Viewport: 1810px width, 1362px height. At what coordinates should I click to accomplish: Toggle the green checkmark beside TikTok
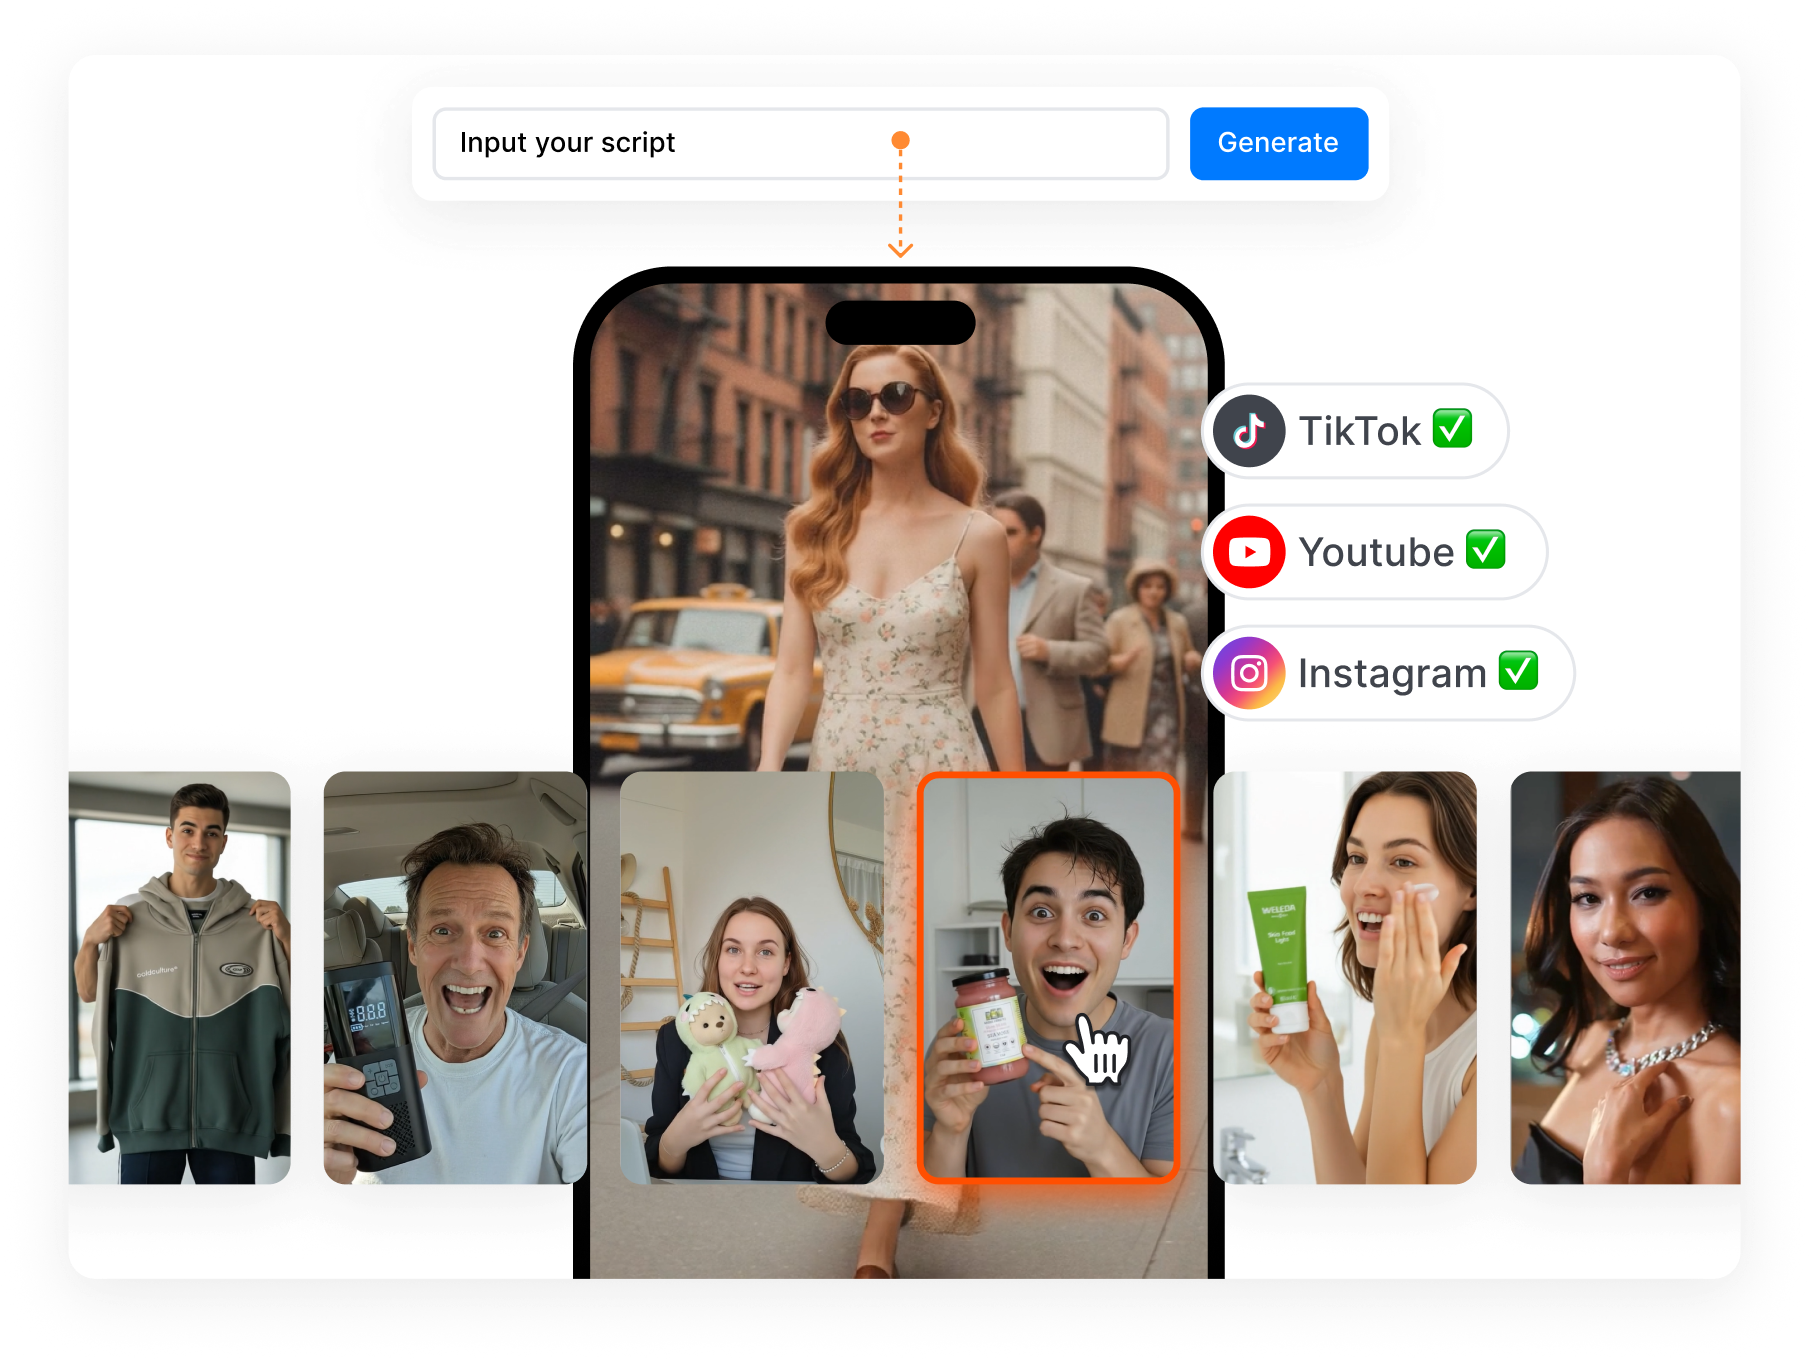pyautogui.click(x=1452, y=429)
